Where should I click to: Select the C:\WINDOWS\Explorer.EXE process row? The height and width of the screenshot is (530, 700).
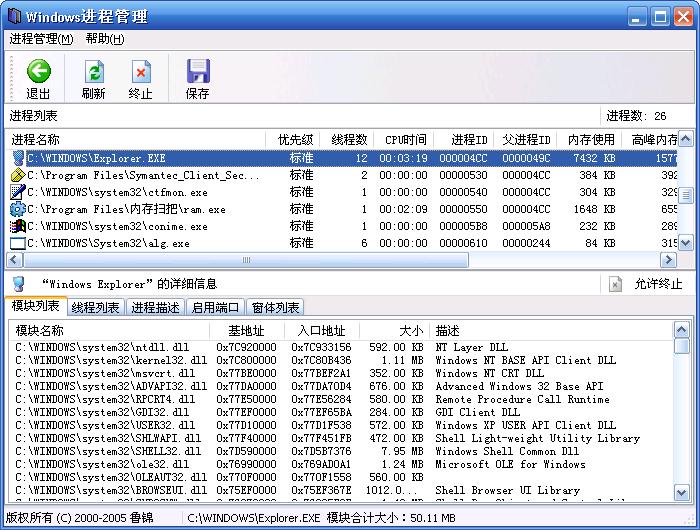click(x=342, y=158)
